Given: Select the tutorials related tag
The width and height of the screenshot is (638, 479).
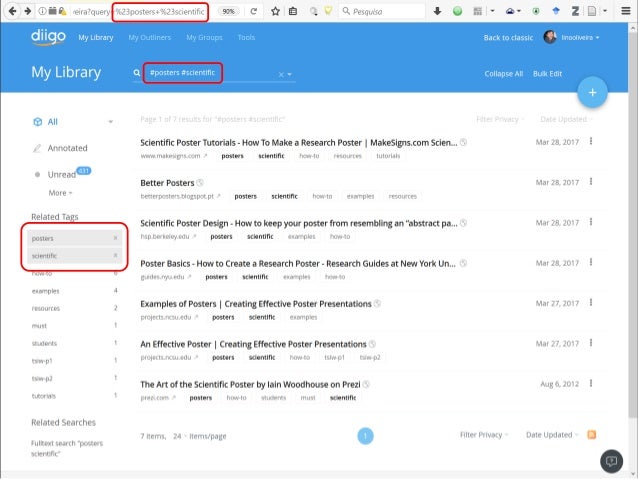Looking at the screenshot, I should pos(44,396).
